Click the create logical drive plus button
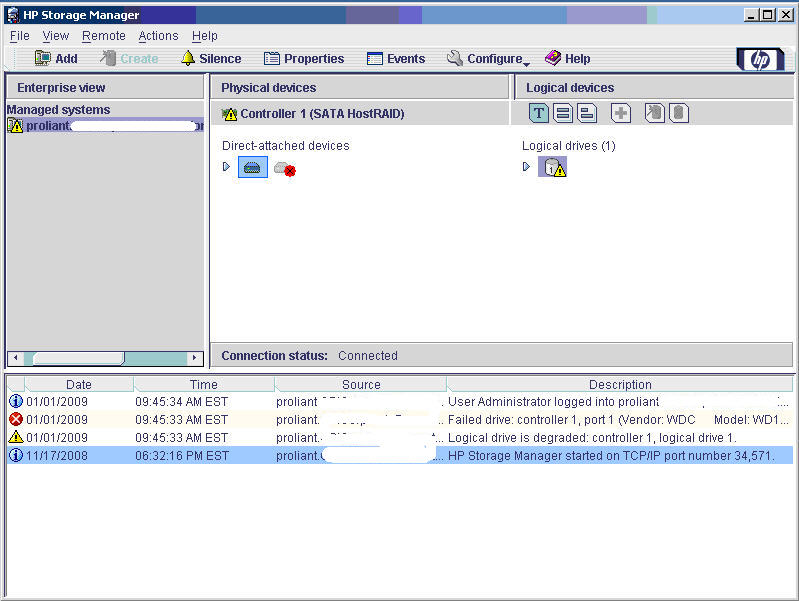 click(x=621, y=113)
